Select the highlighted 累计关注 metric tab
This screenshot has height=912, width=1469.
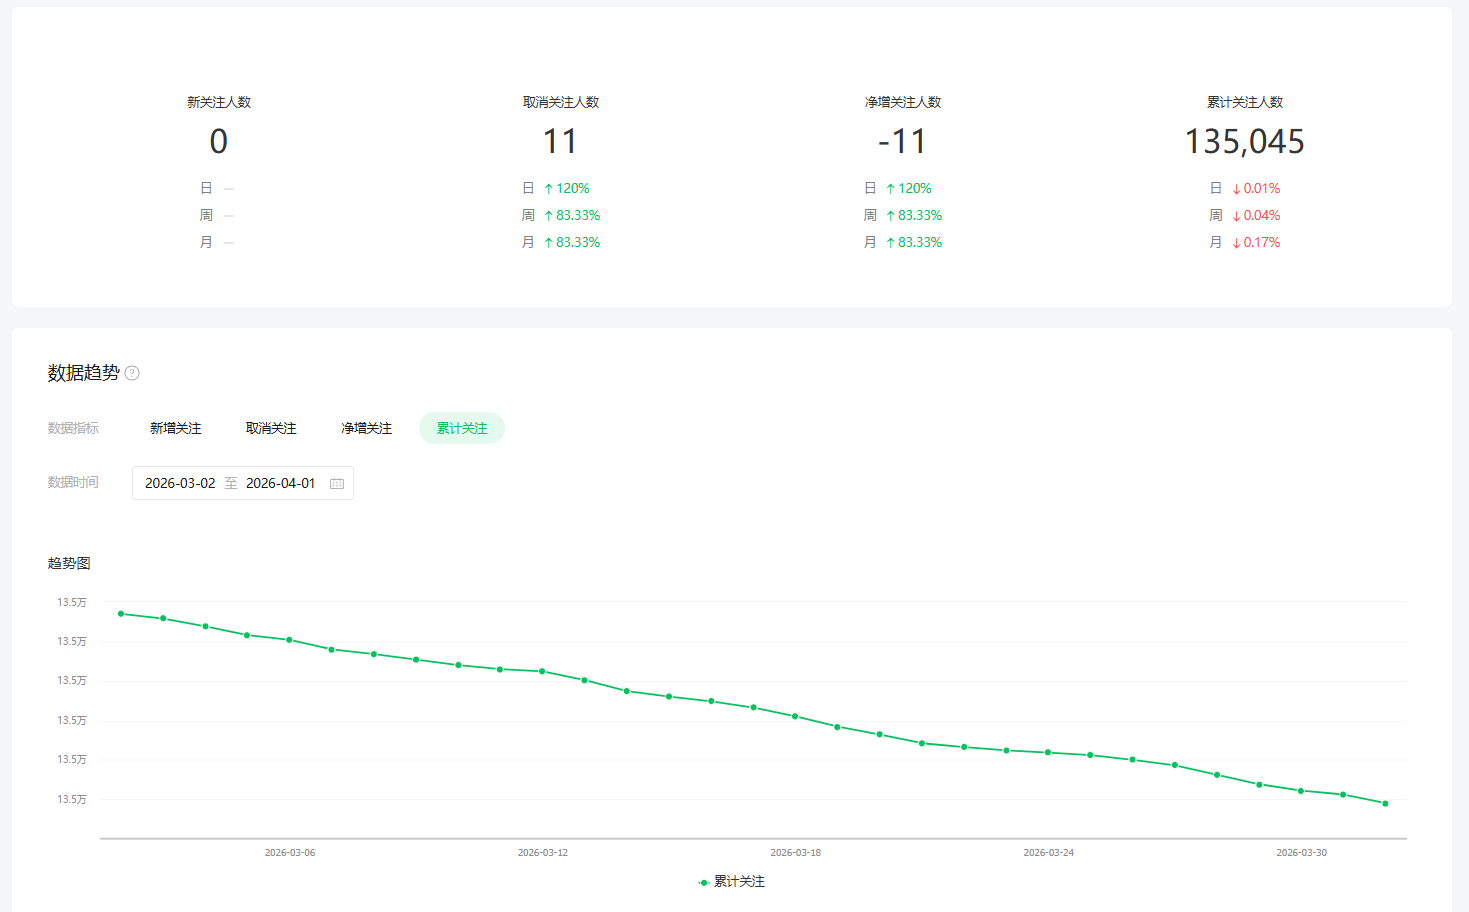click(462, 428)
